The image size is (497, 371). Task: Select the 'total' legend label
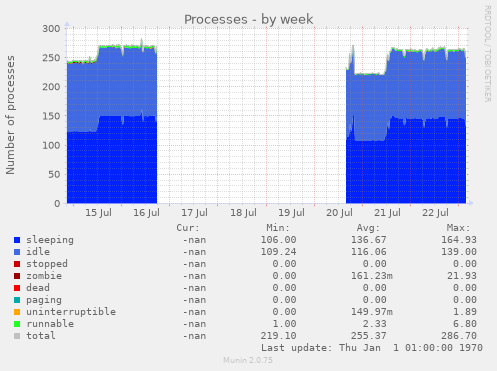pos(41,336)
